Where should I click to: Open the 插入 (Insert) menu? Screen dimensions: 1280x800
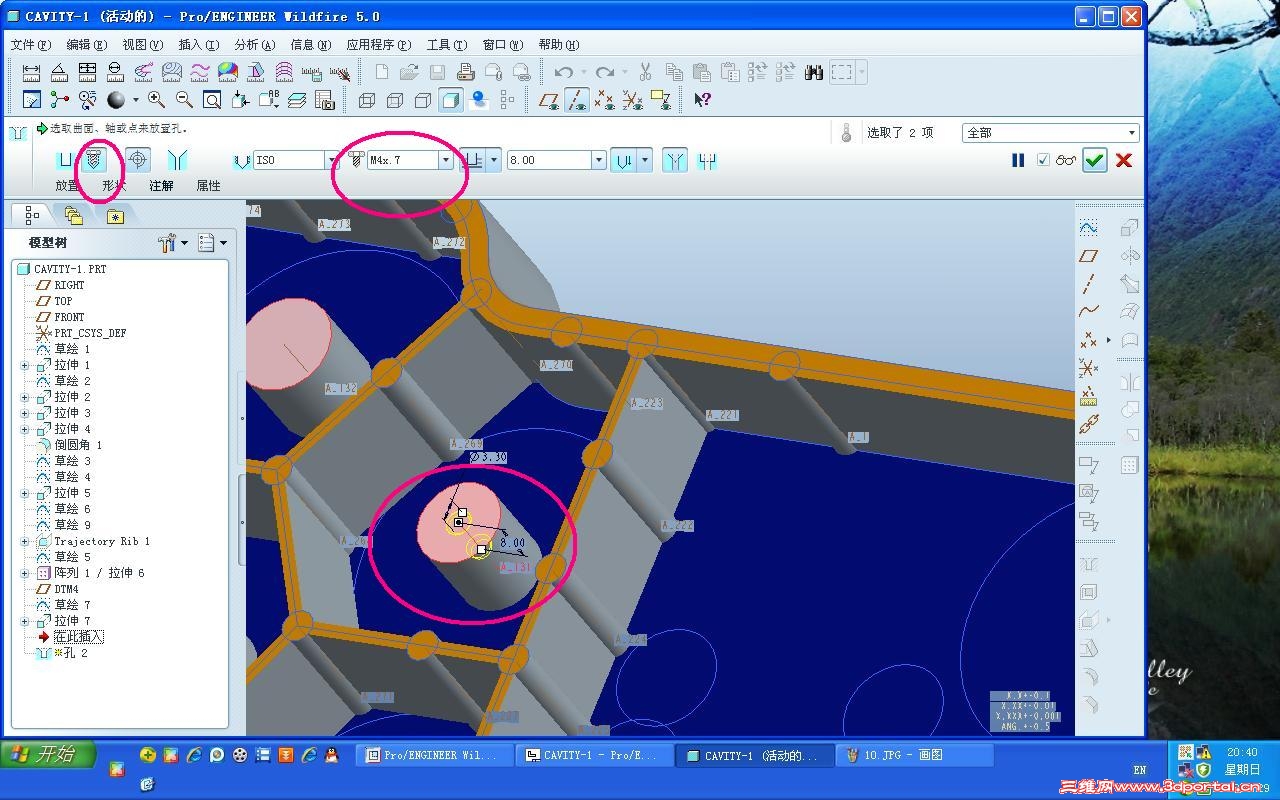(x=198, y=44)
